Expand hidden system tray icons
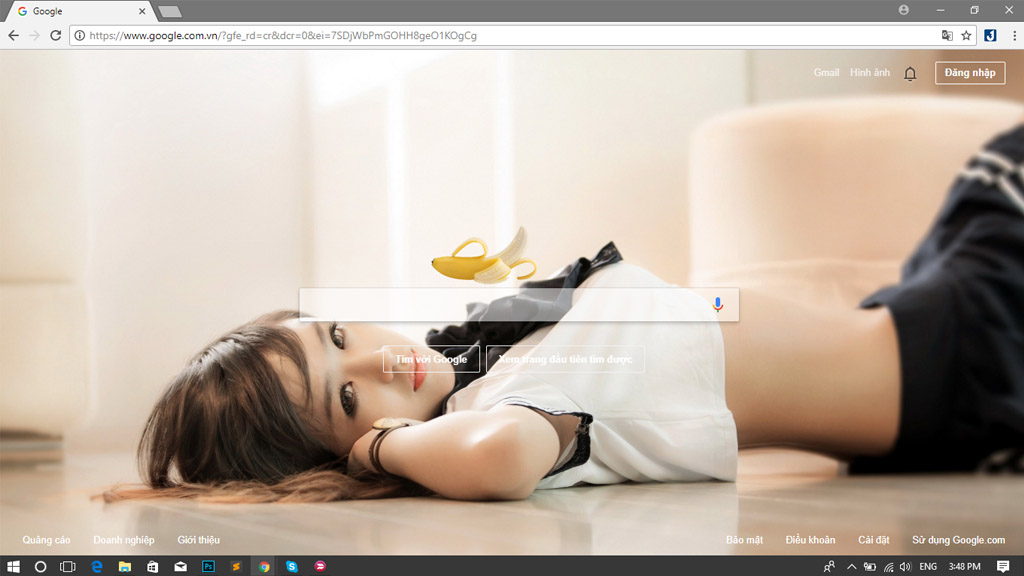The height and width of the screenshot is (576, 1024). pos(851,567)
